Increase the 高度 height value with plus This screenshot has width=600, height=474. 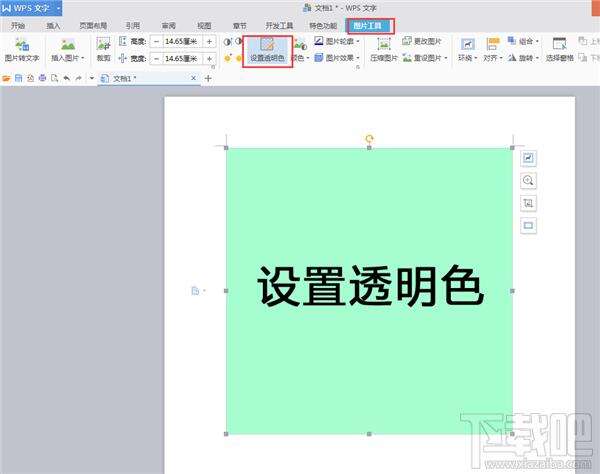tap(209, 41)
